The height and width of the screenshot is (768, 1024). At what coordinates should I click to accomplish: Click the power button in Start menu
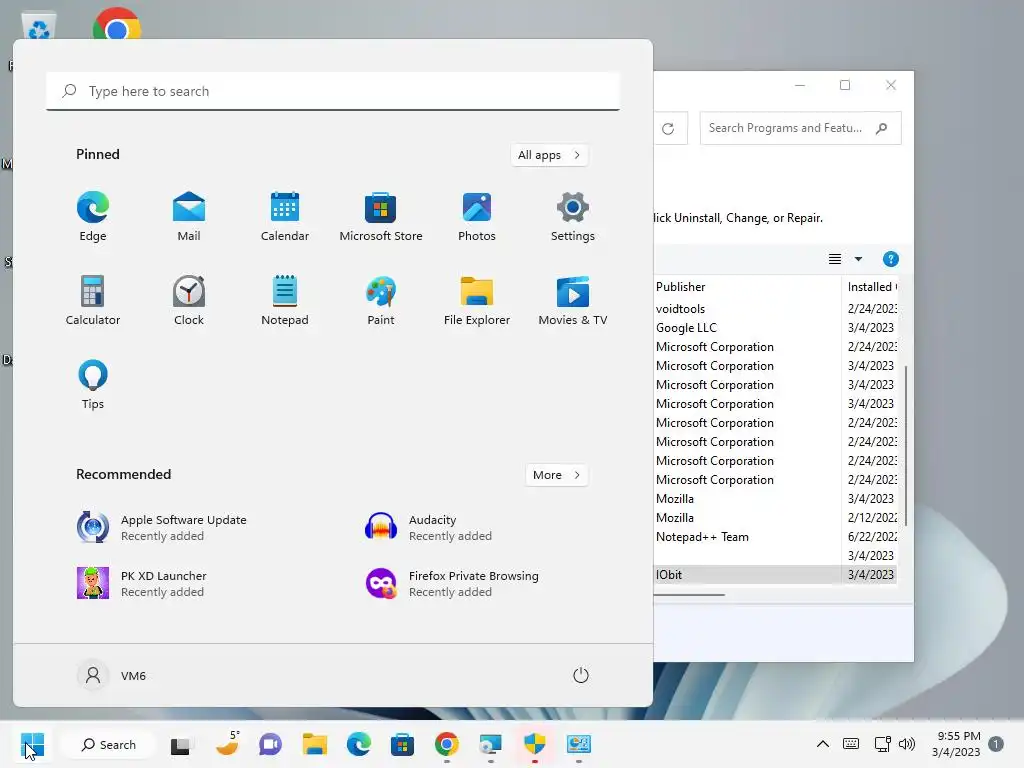[x=581, y=675]
